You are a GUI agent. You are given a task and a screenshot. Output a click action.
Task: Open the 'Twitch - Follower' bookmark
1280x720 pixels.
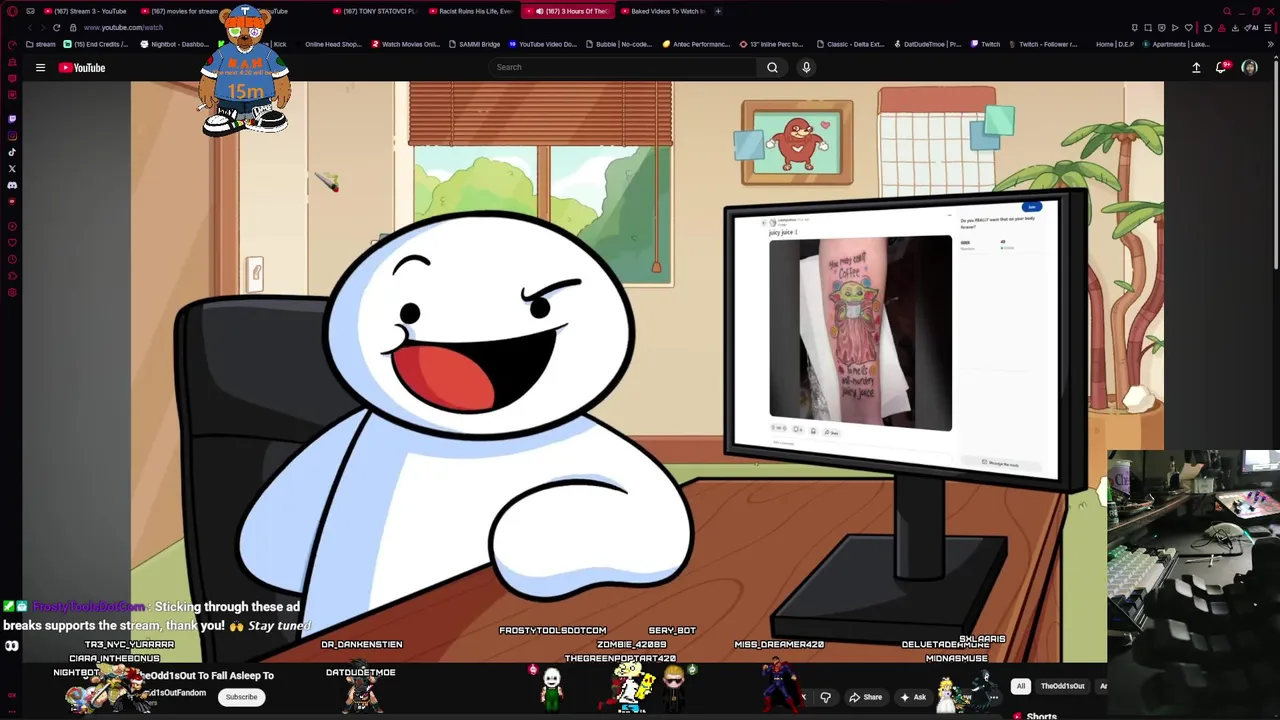1044,44
